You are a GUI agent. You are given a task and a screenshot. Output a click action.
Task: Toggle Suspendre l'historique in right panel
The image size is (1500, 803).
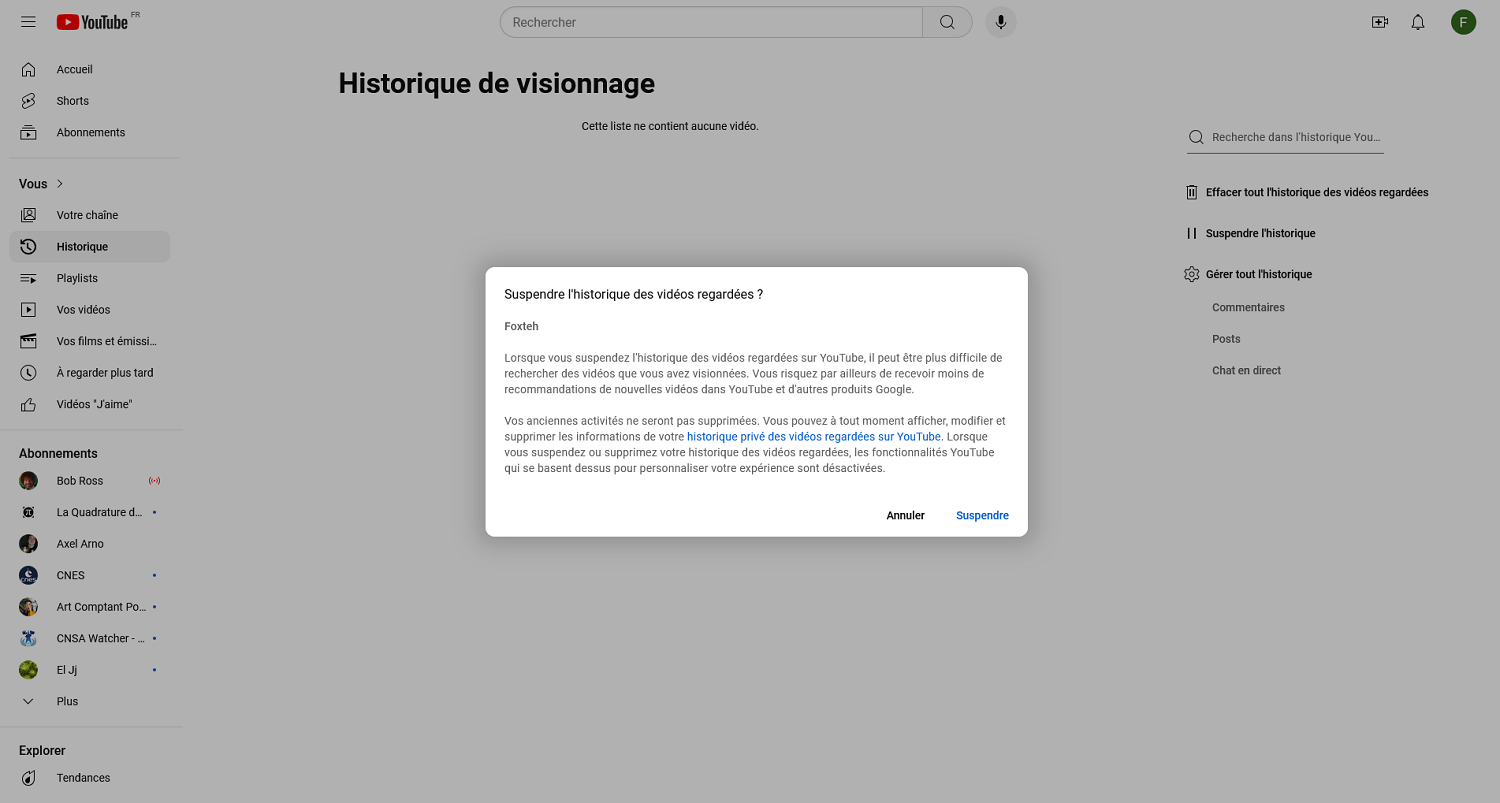tap(1259, 233)
